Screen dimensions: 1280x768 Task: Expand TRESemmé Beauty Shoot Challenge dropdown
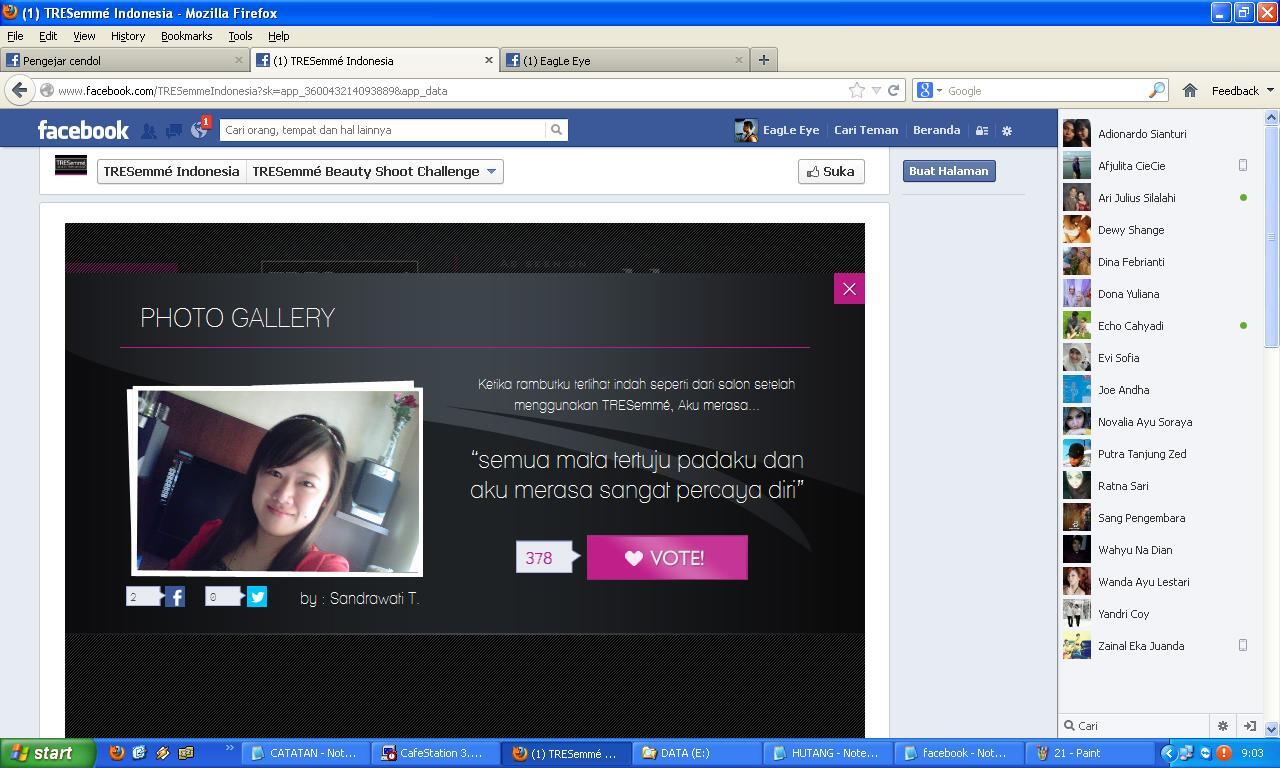(x=491, y=171)
